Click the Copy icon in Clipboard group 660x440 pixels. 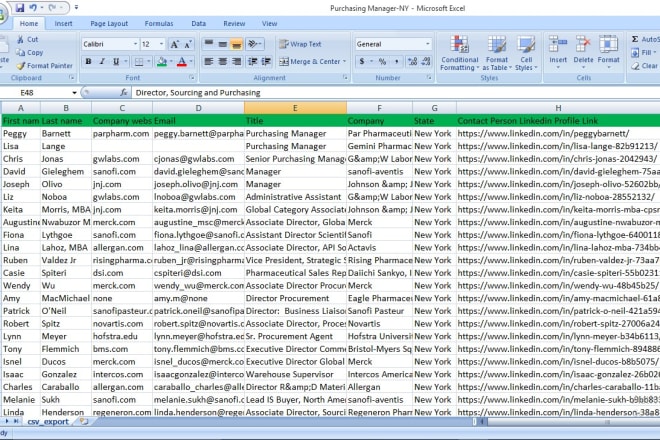pos(20,52)
